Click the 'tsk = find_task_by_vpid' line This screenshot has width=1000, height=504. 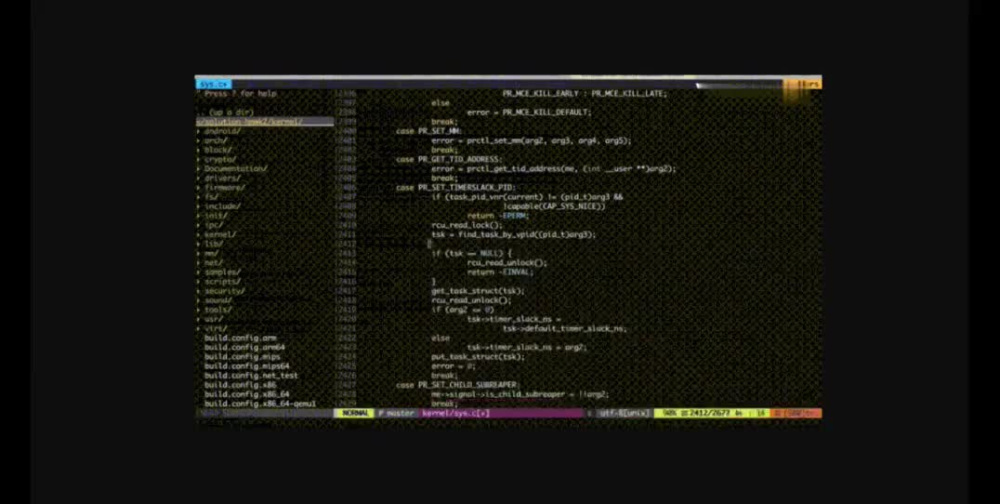(x=513, y=235)
